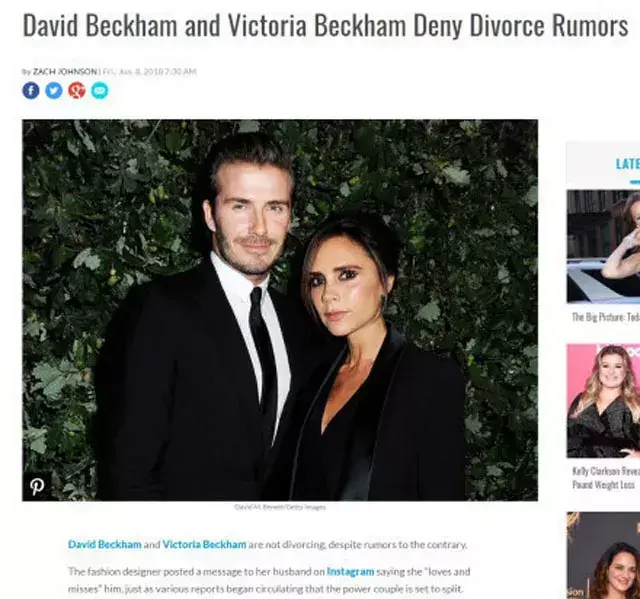The width and height of the screenshot is (640, 599).
Task: Open the David Beckham link in article
Action: coord(104,544)
